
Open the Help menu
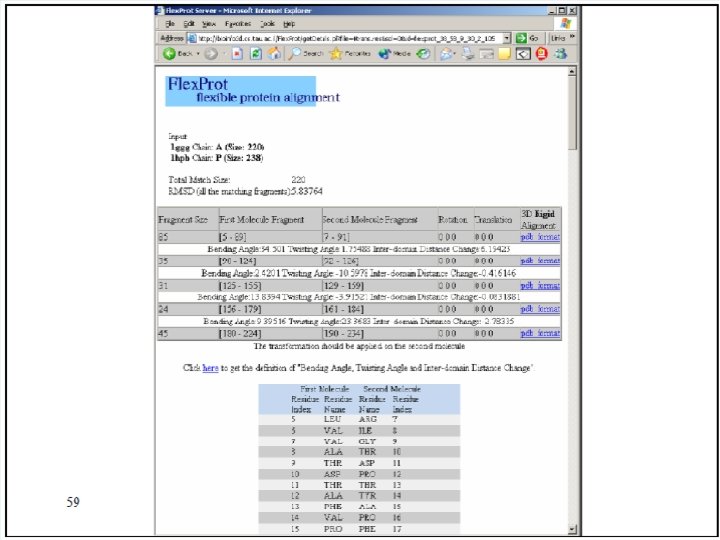pyautogui.click(x=289, y=24)
